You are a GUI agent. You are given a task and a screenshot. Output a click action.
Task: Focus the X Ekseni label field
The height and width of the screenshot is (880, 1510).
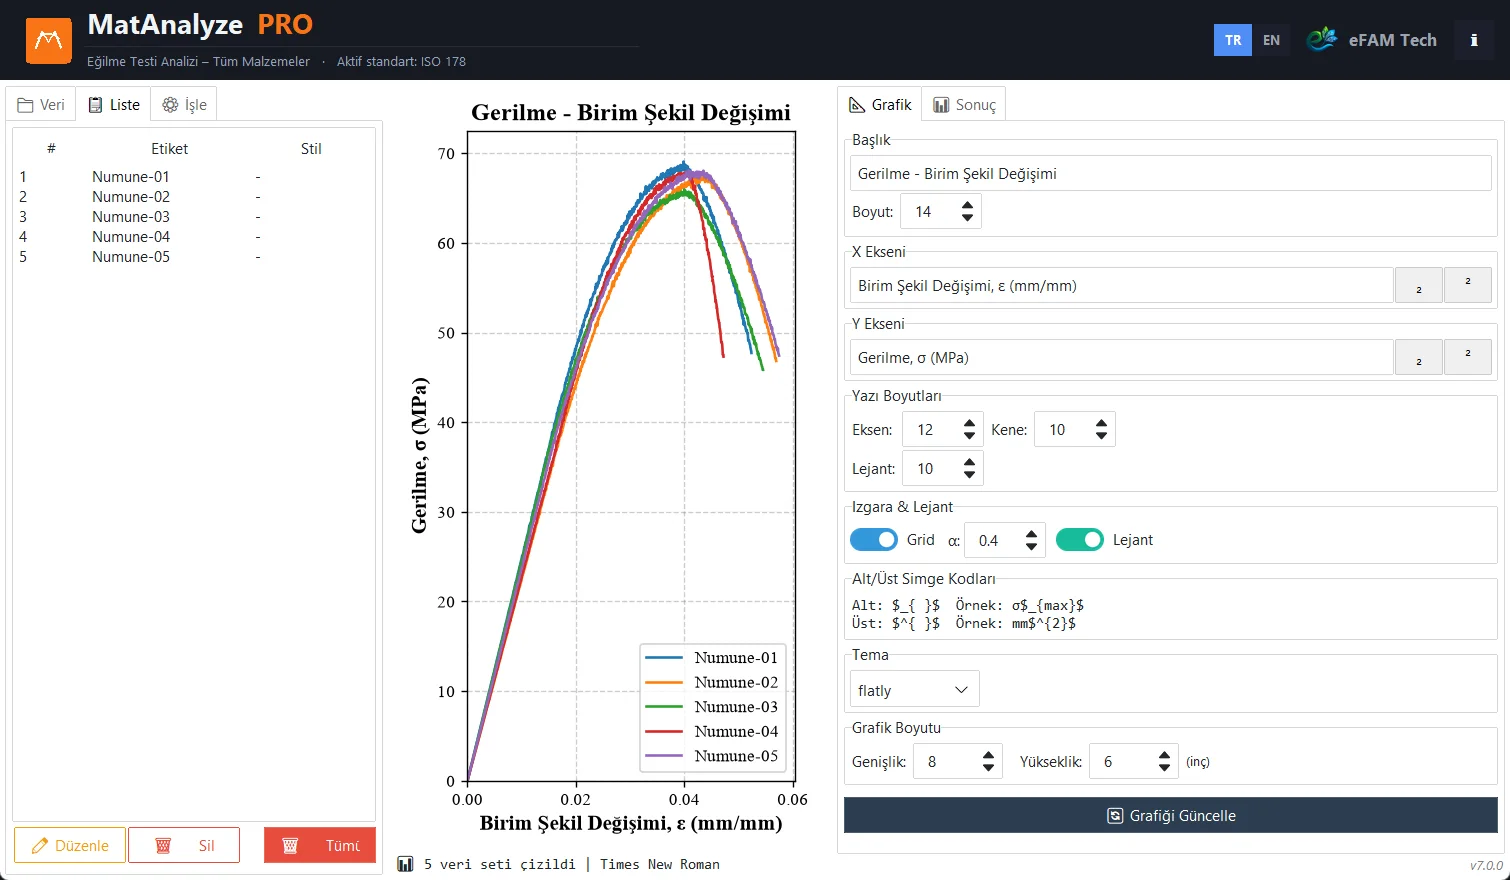(1122, 285)
